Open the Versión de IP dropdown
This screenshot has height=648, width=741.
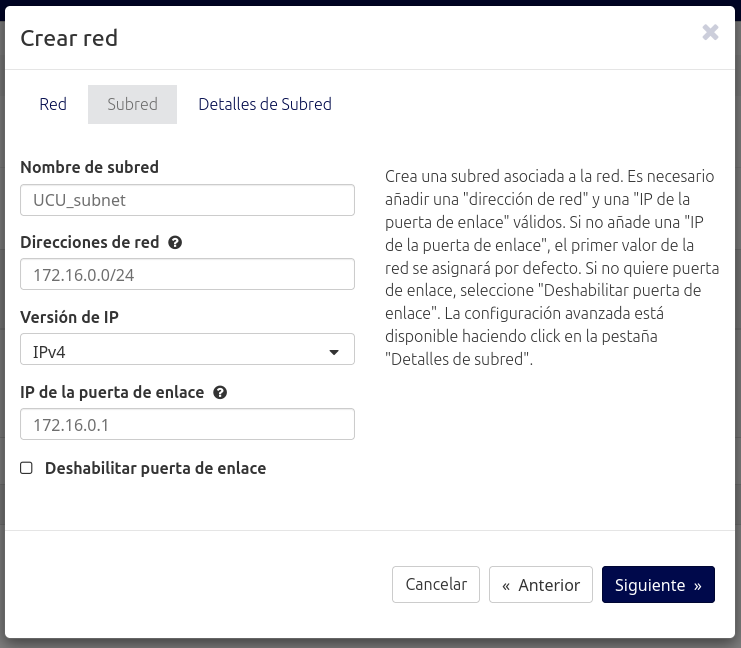[x=187, y=349]
